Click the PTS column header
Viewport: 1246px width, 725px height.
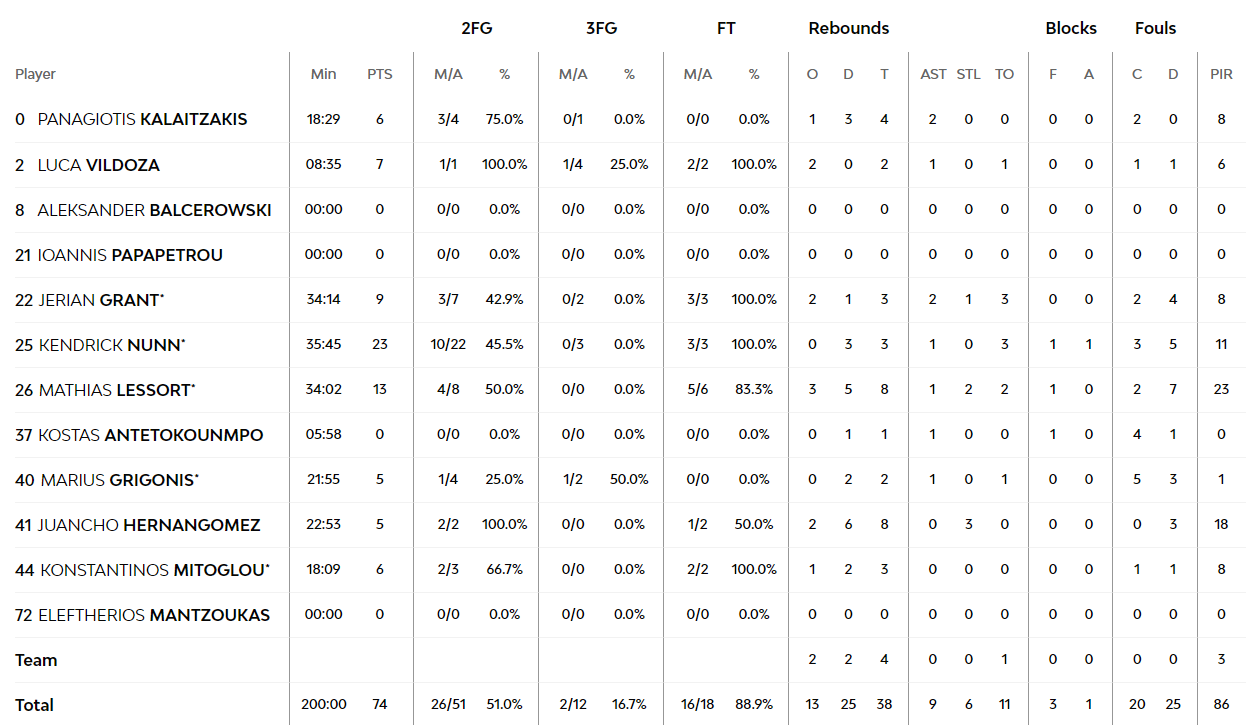coord(380,74)
